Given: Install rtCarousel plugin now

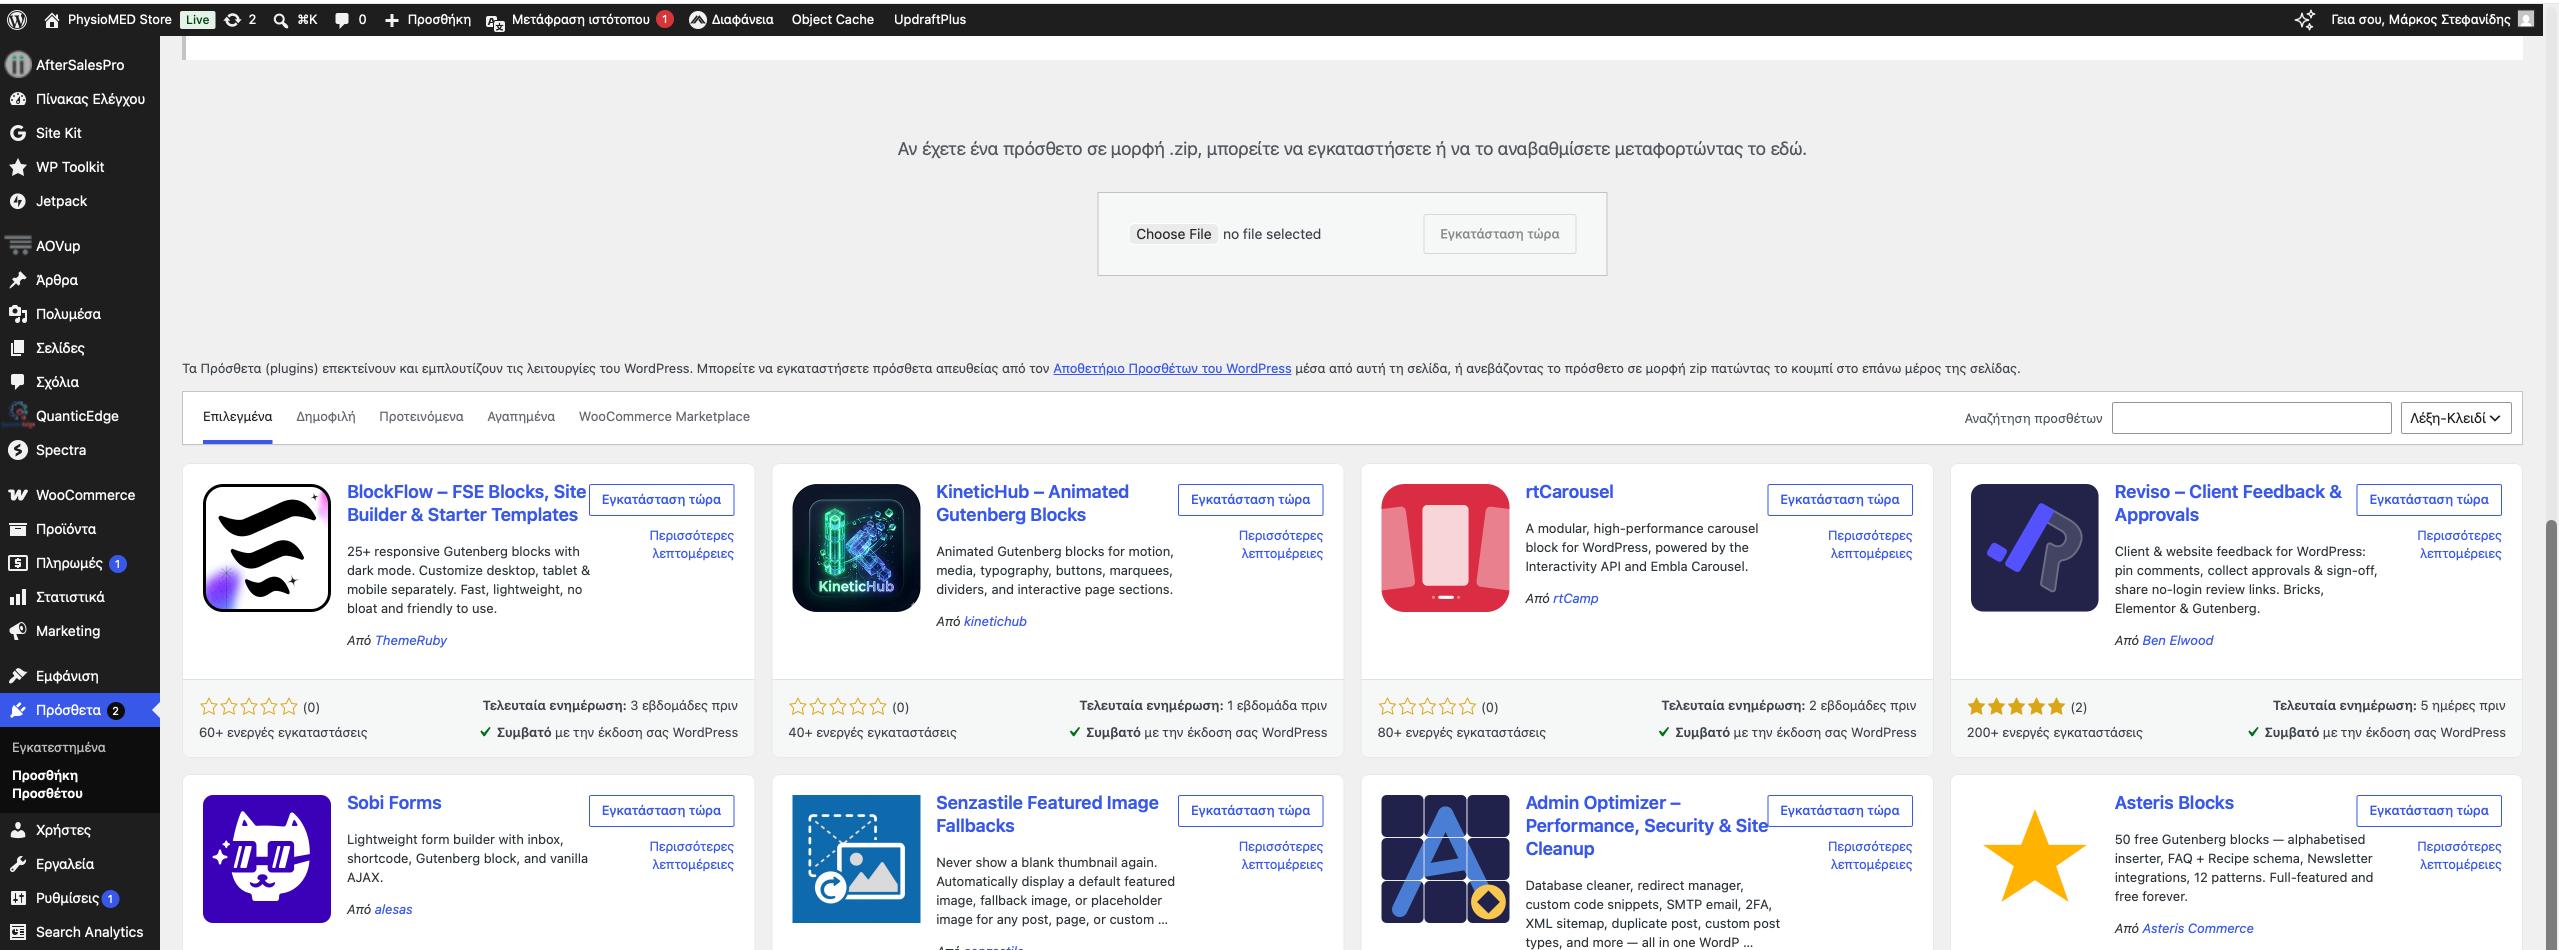Looking at the screenshot, I should tap(1839, 500).
